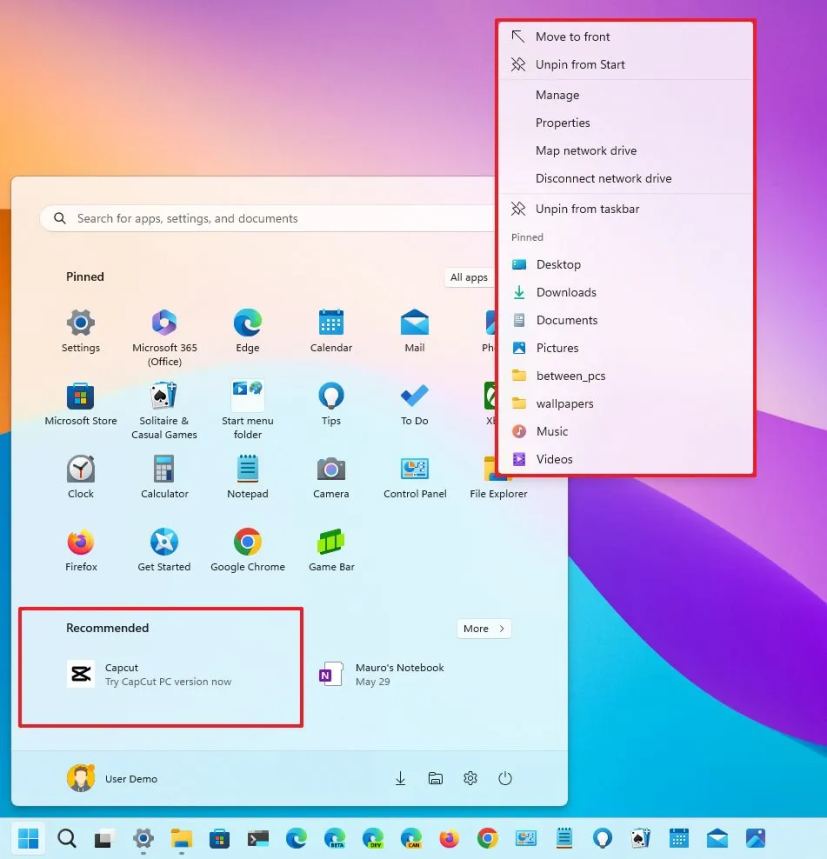Open the wallpapers pinned folder
Image resolution: width=827 pixels, height=859 pixels.
[x=625, y=404]
